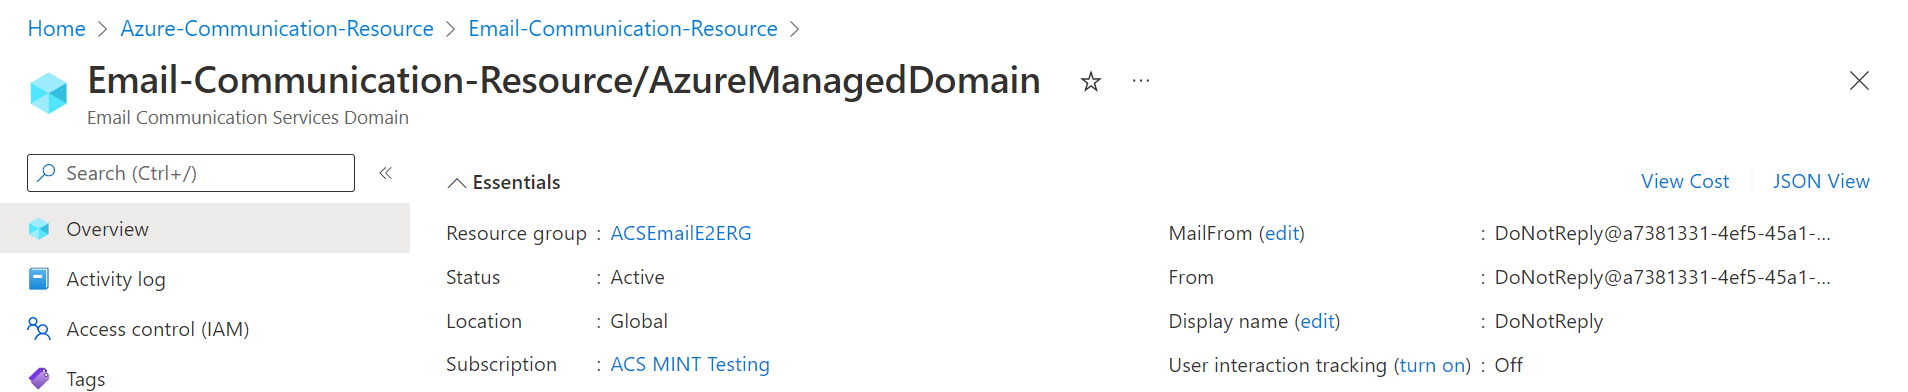Screen dimensions: 1908x392
Task: Collapse the Essentials section
Action: coord(457,183)
